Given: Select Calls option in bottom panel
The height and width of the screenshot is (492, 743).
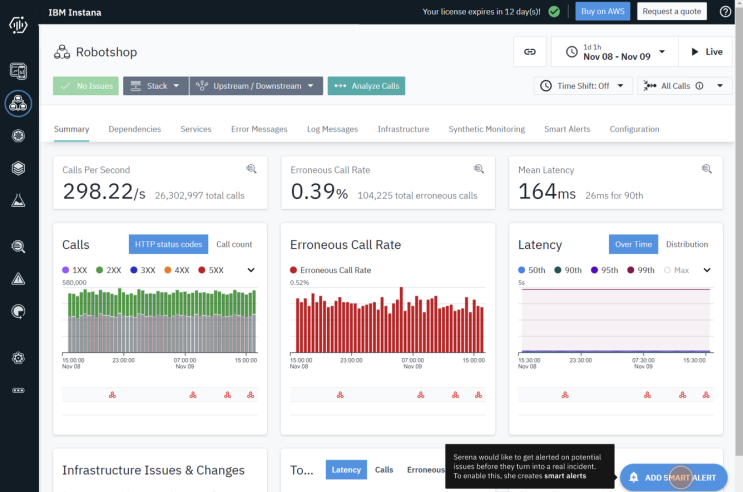Looking at the screenshot, I should [x=384, y=470].
